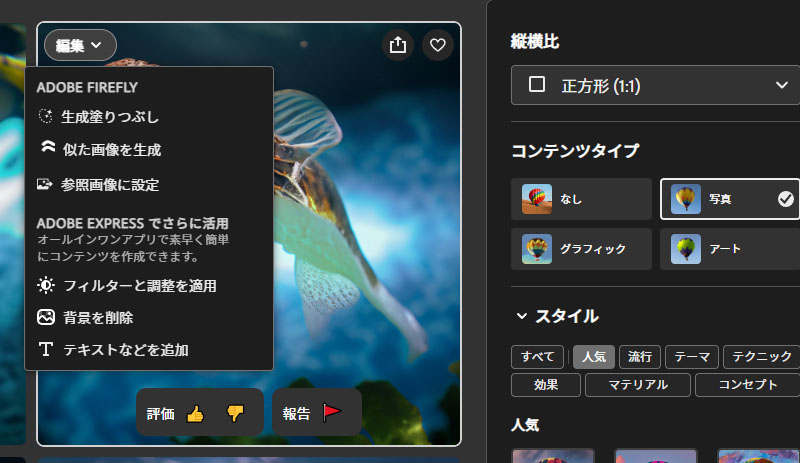
Task: Click the 背景を削除 remove background icon
Action: 45,318
